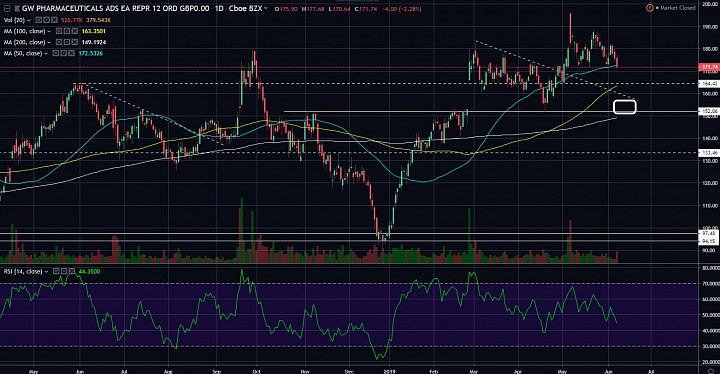Expand the MA (200, close) dropdown arrow
The height and width of the screenshot is (374, 720).
tap(49, 43)
